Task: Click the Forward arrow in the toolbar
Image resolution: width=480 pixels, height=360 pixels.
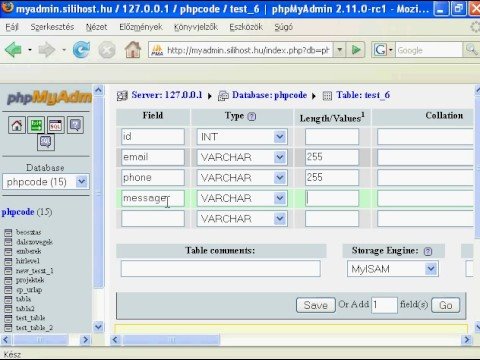Action: coord(47,50)
